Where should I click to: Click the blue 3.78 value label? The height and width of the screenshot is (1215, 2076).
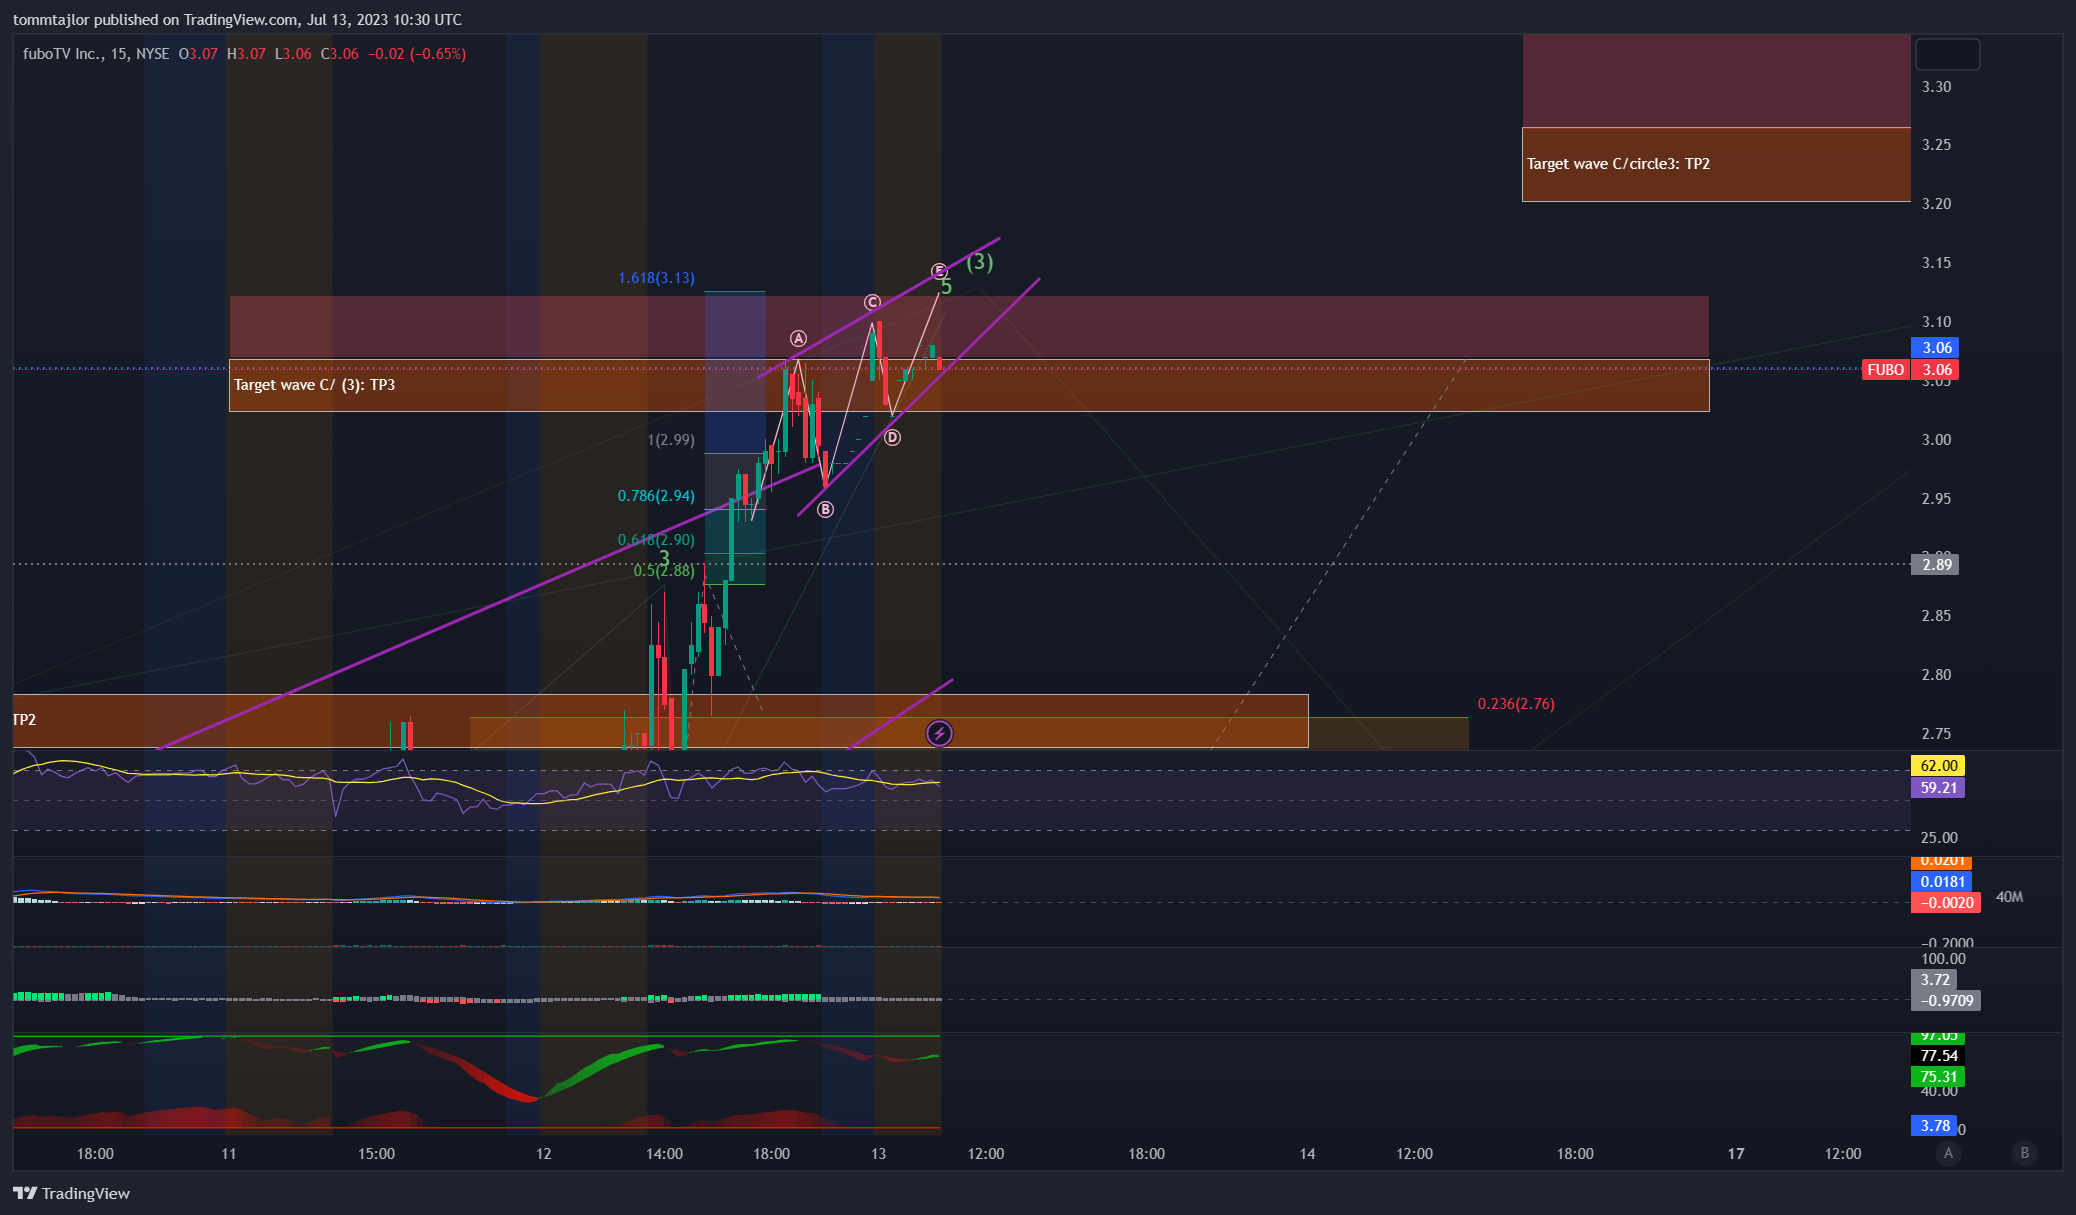click(x=1934, y=1126)
